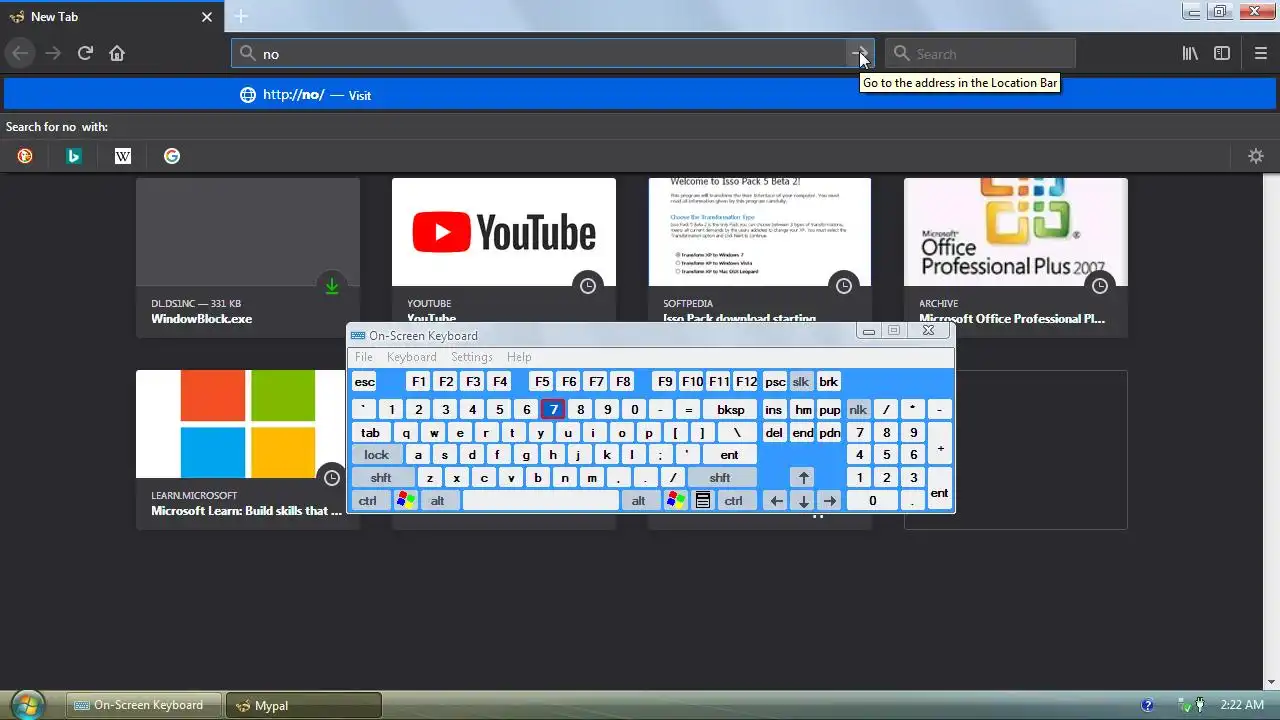
Task: Click the F5 key on keyboard
Action: 542,382
